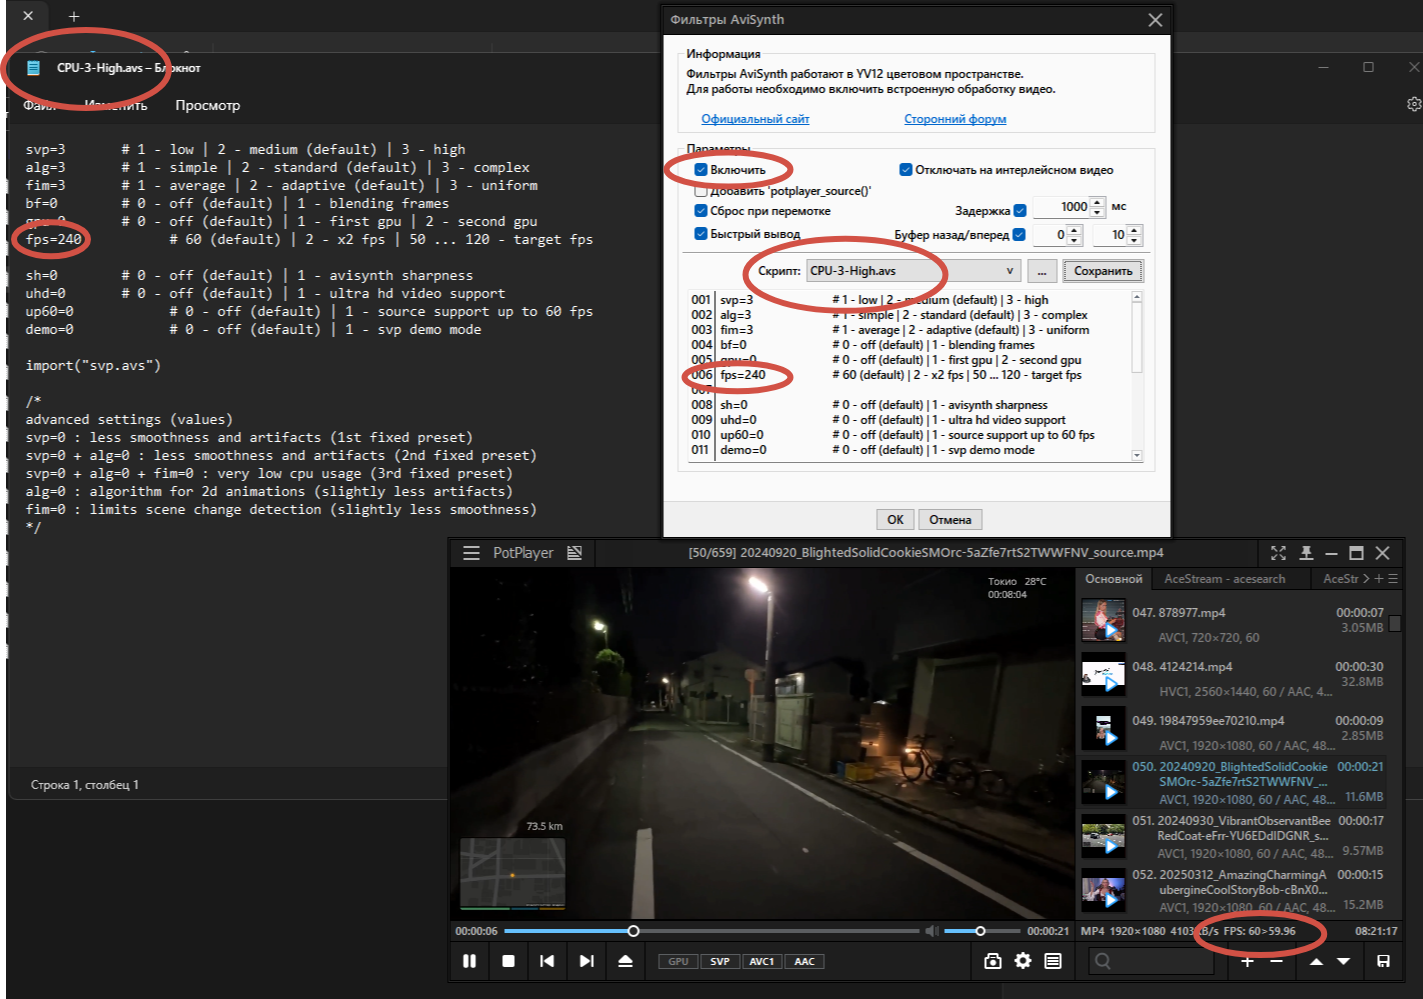Expand more playlist tabs with the chevron
Image resolution: width=1423 pixels, height=999 pixels.
[1367, 579]
